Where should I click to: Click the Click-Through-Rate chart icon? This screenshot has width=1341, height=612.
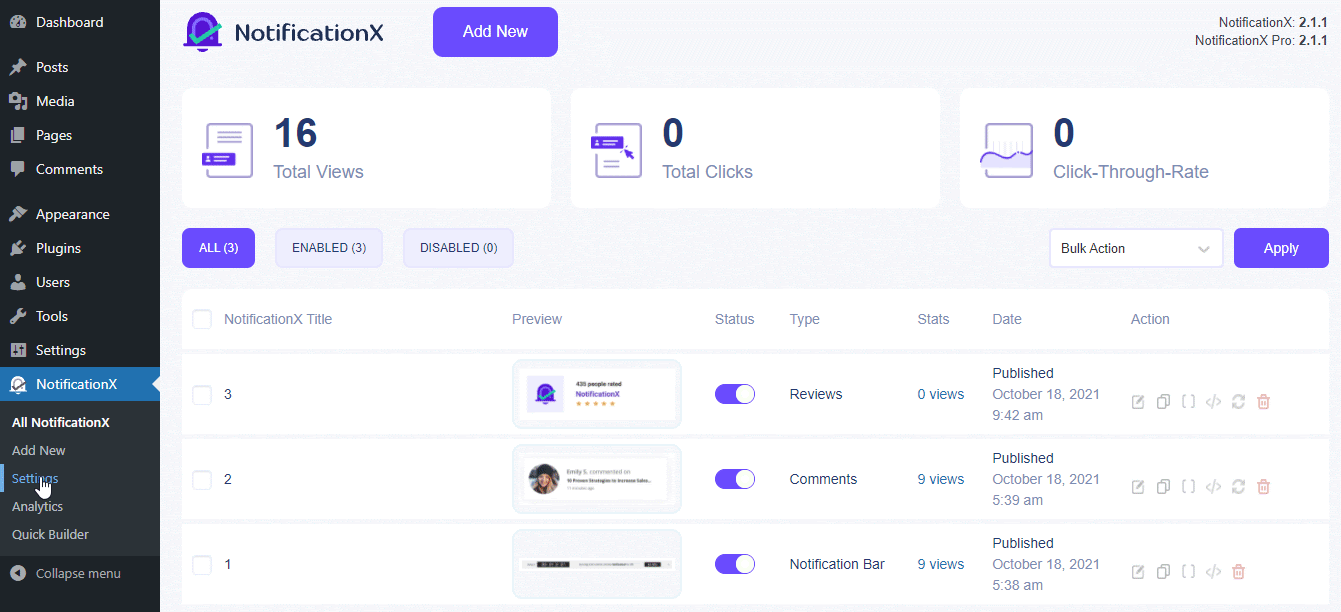[1006, 151]
